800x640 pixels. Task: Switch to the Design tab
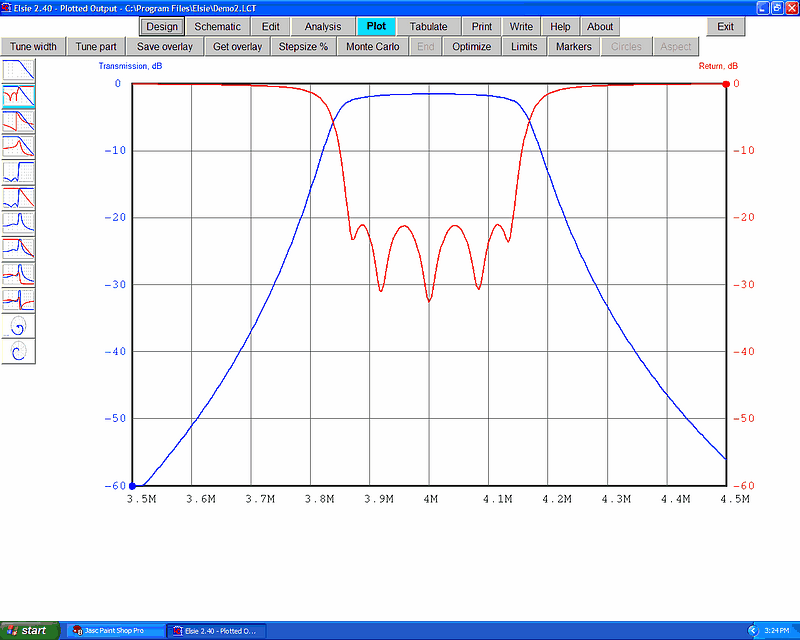point(161,27)
